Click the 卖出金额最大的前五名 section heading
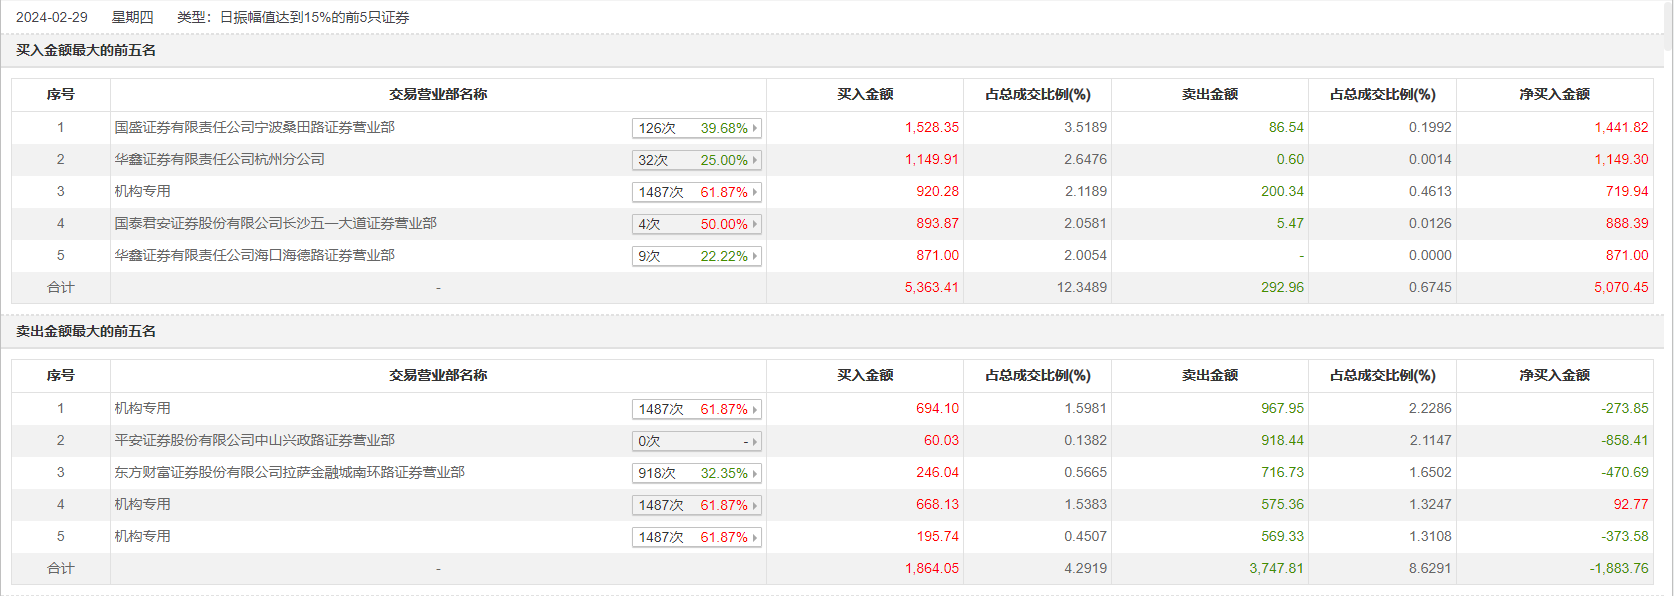The height and width of the screenshot is (596, 1674). [x=86, y=331]
